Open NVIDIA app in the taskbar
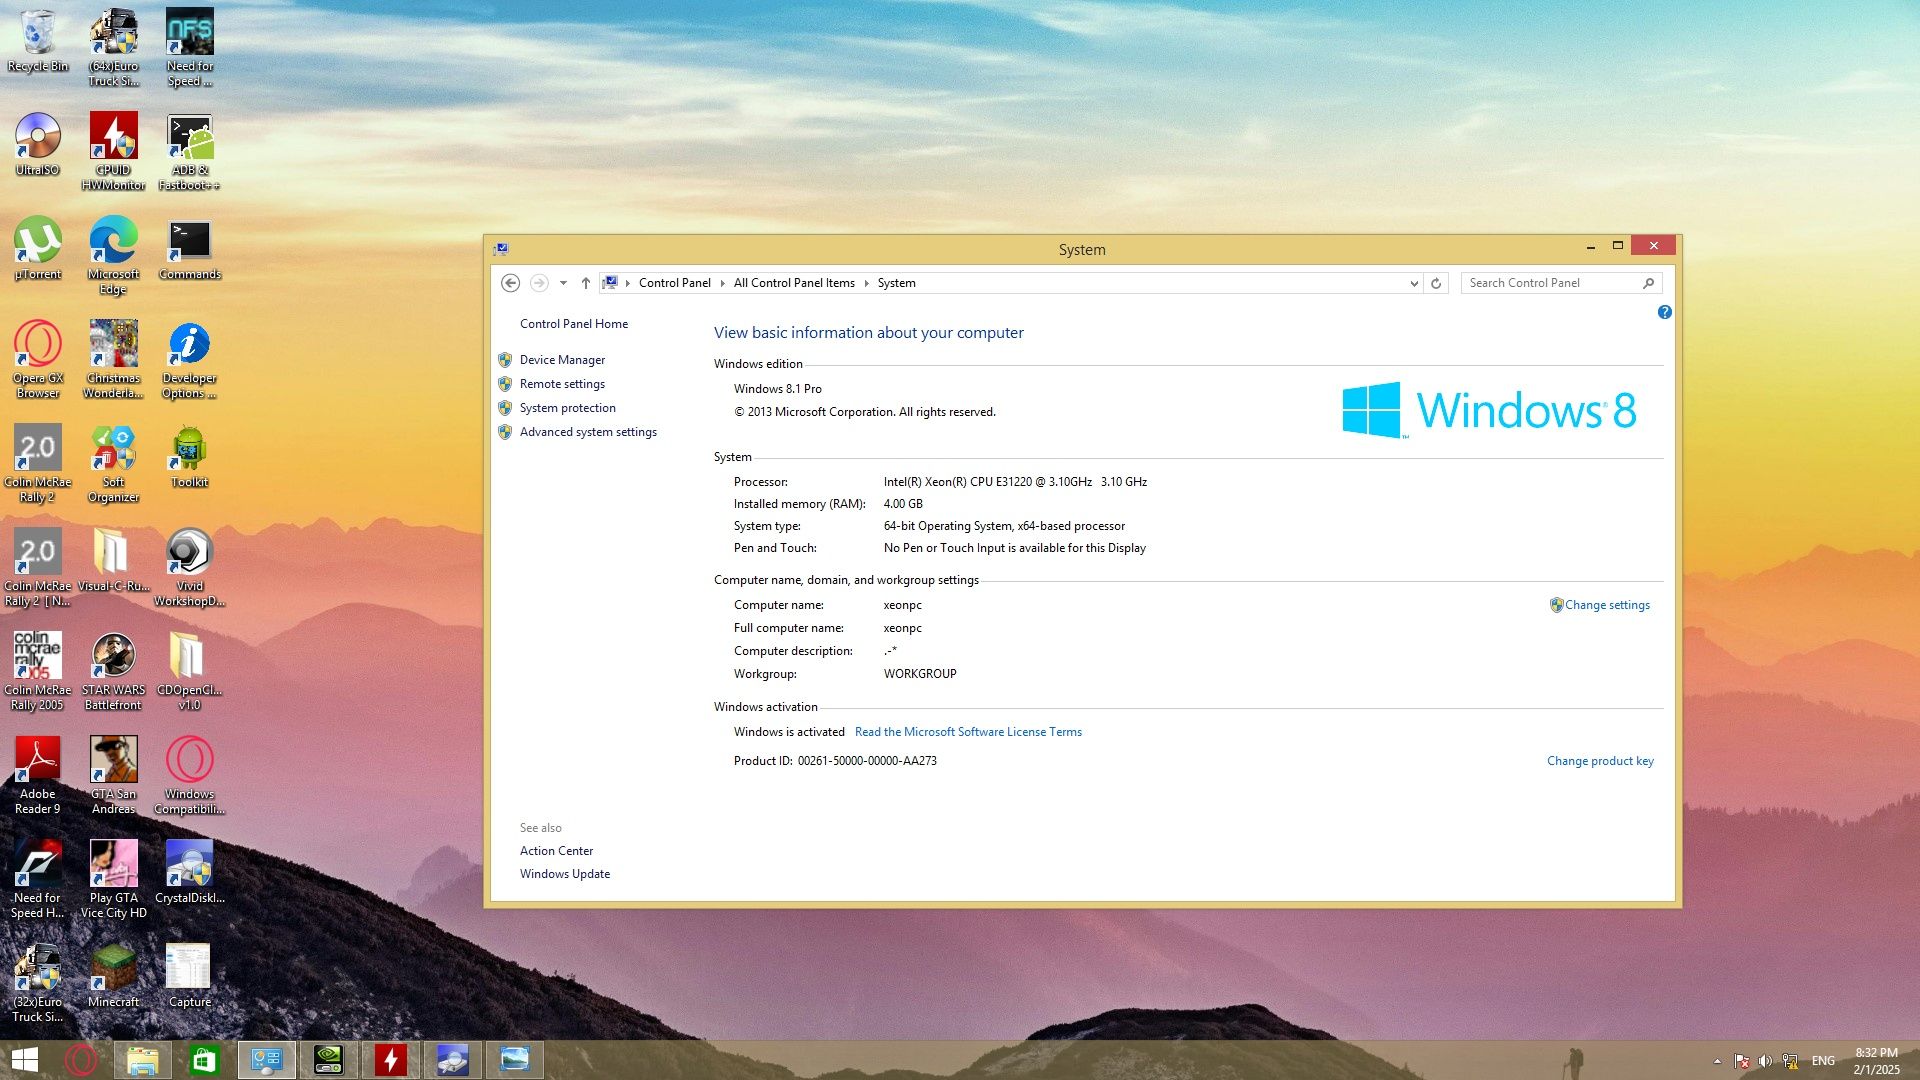Viewport: 1920px width, 1080px height. (328, 1060)
